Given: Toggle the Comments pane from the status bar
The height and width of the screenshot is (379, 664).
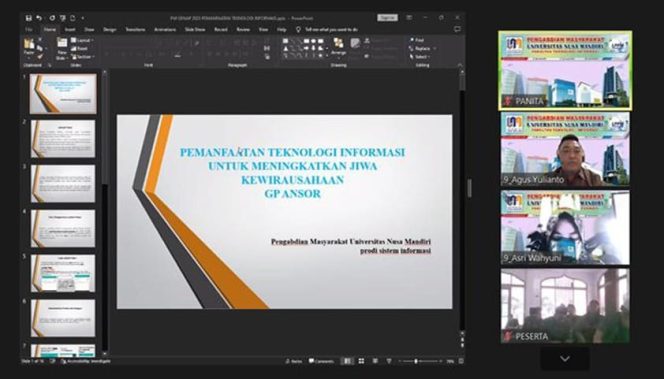Looking at the screenshot, I should (321, 361).
